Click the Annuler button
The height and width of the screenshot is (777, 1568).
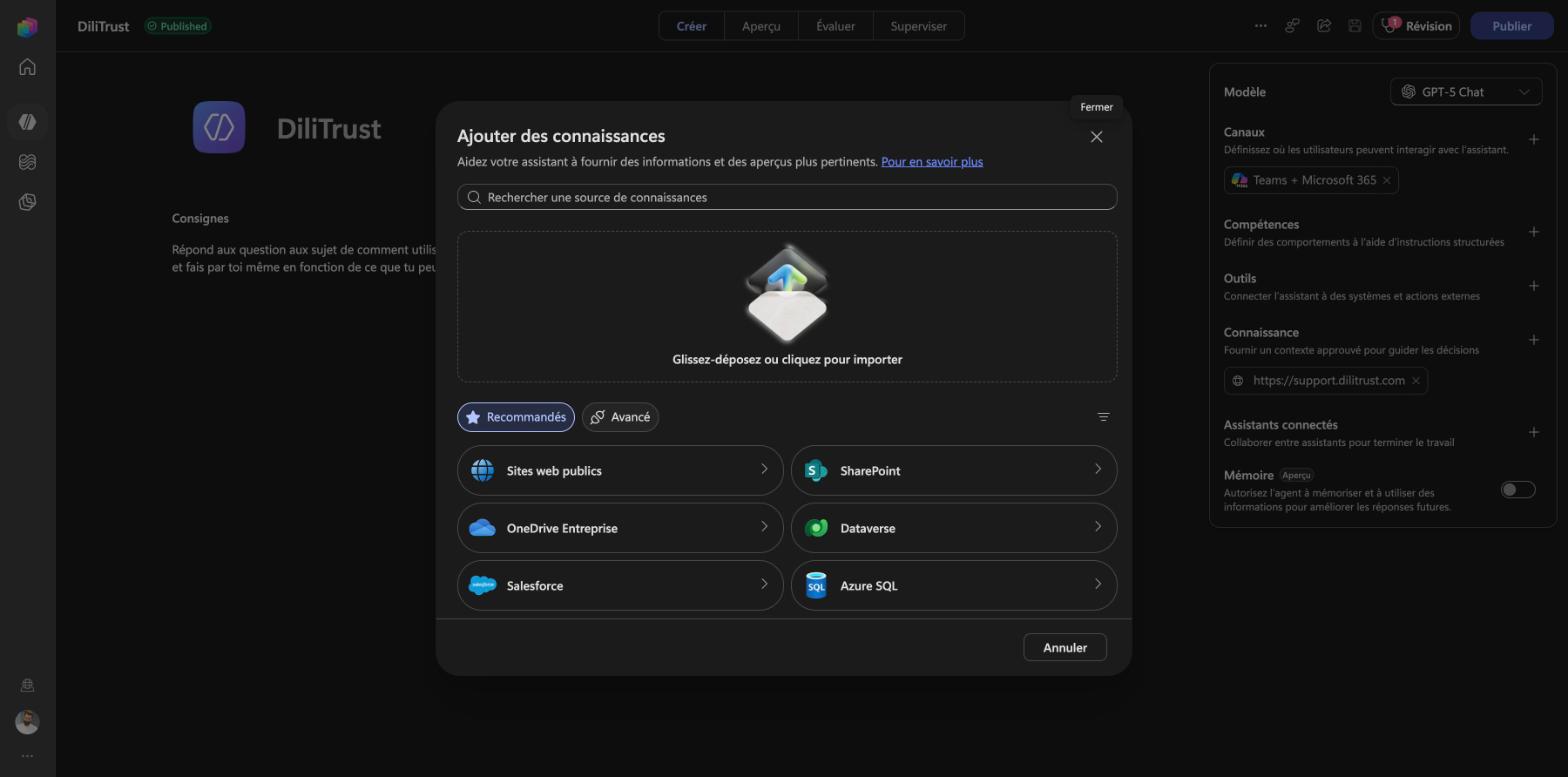(x=1065, y=647)
